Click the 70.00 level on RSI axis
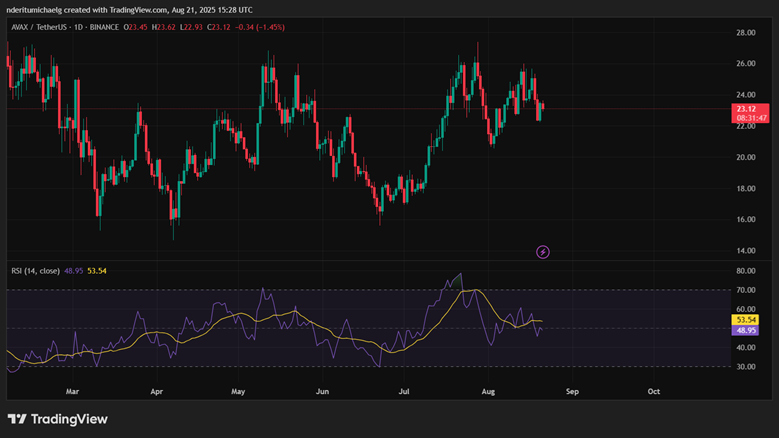 pyautogui.click(x=745, y=290)
